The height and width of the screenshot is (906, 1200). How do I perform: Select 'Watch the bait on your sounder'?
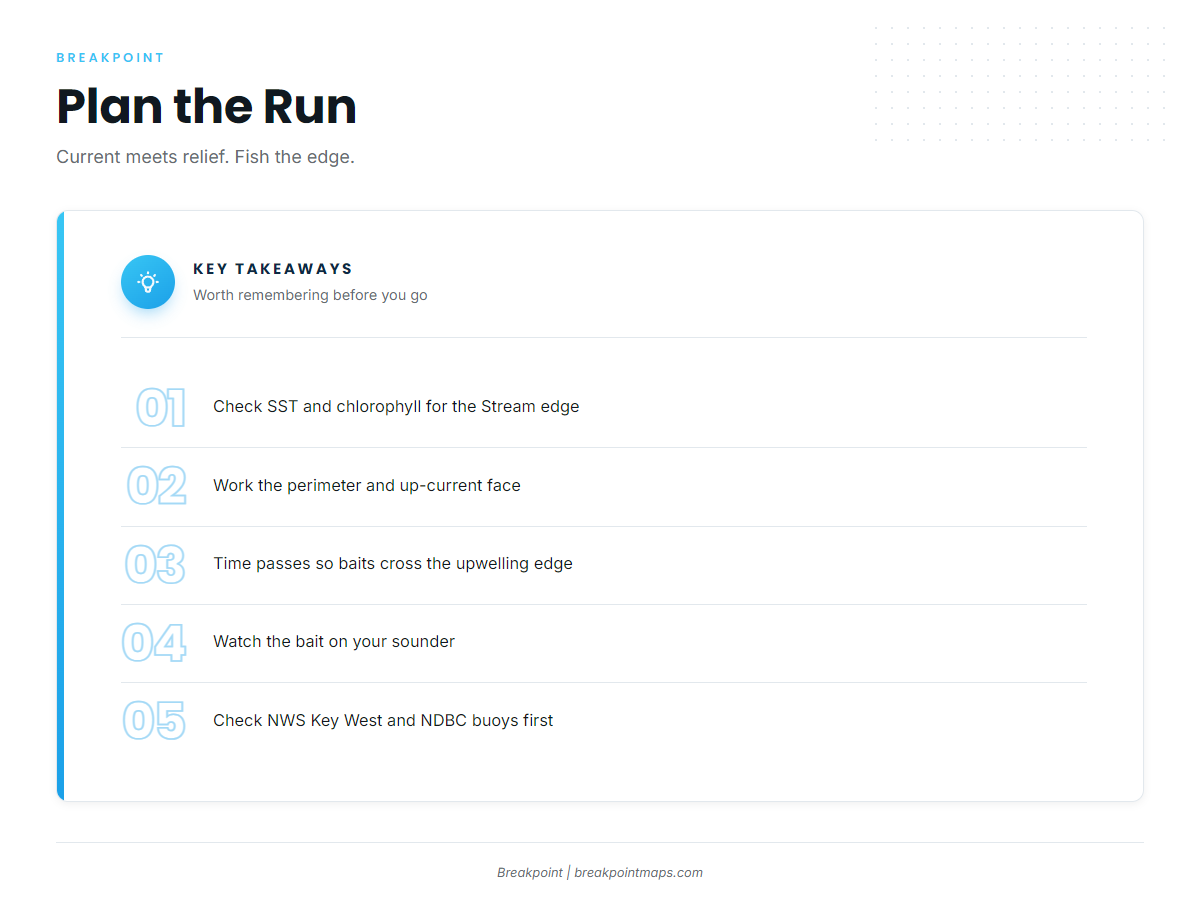(x=334, y=641)
